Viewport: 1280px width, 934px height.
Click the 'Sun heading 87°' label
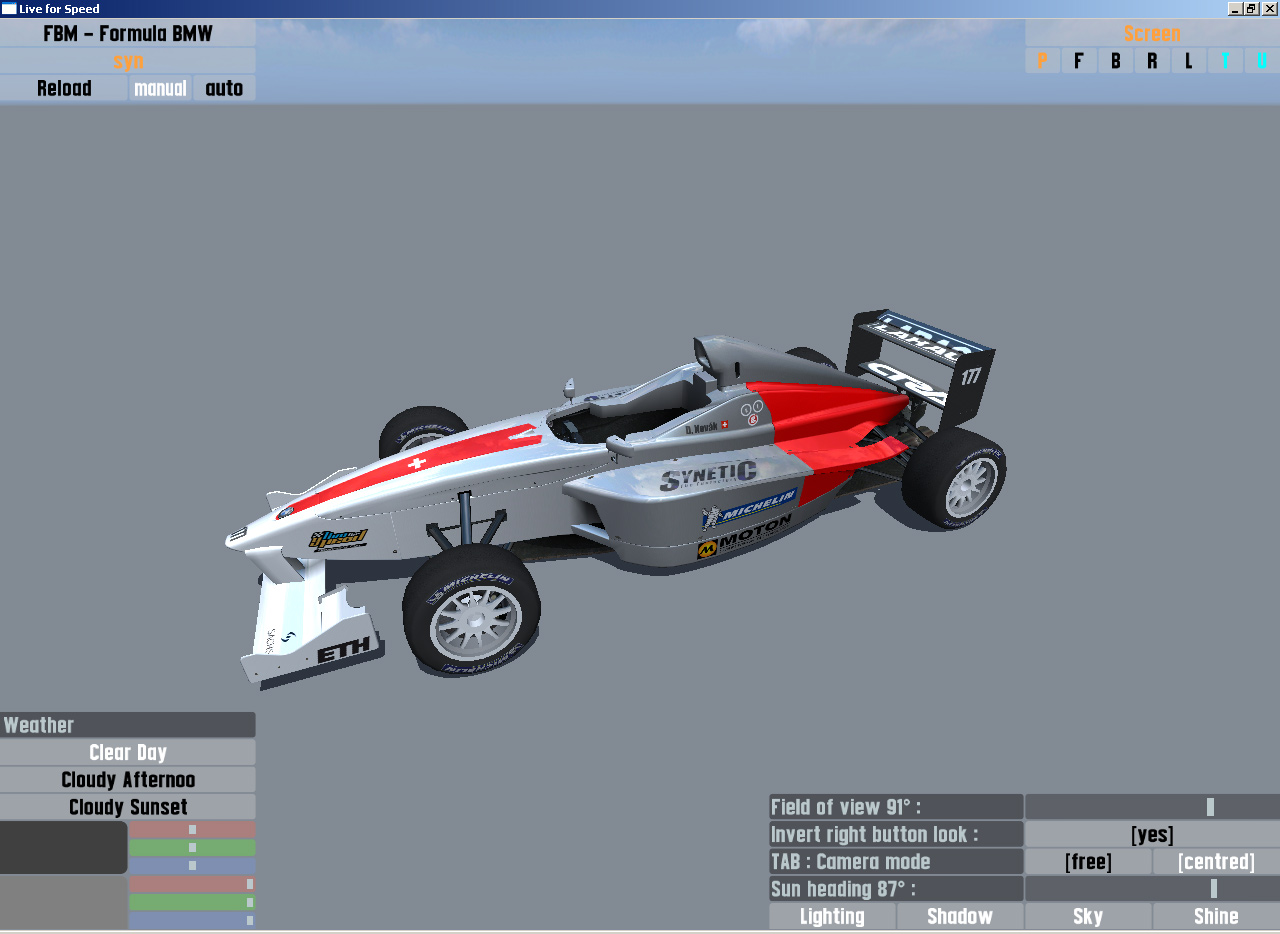896,888
